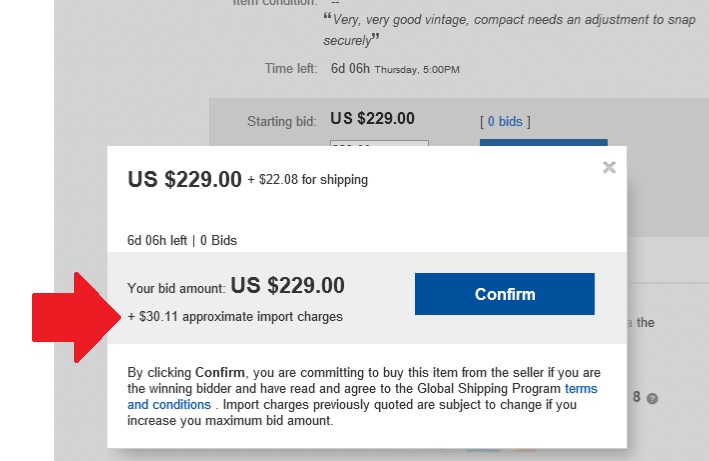The image size is (709, 461).
Task: View the '0 bids' history link
Action: 505,122
